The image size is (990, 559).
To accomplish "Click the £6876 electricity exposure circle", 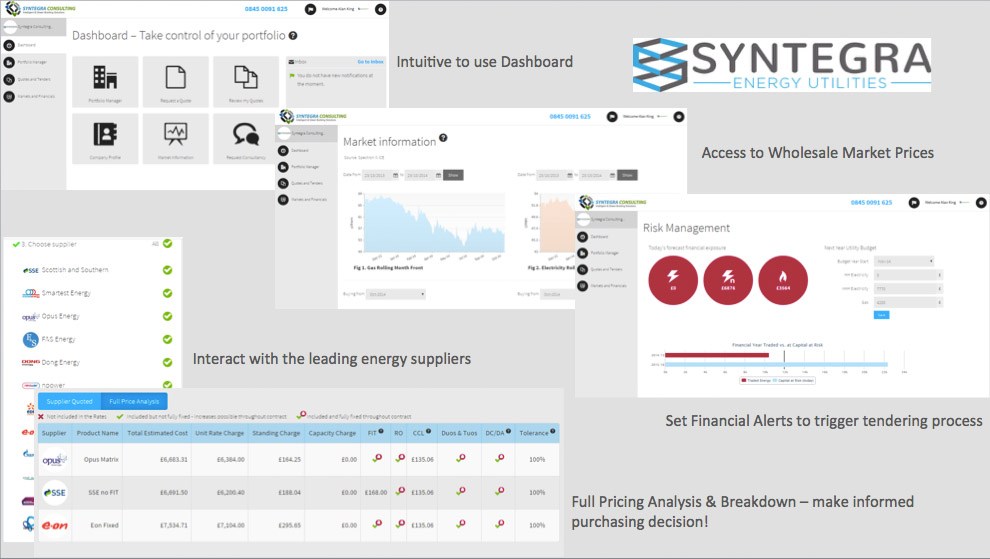I will (x=728, y=280).
